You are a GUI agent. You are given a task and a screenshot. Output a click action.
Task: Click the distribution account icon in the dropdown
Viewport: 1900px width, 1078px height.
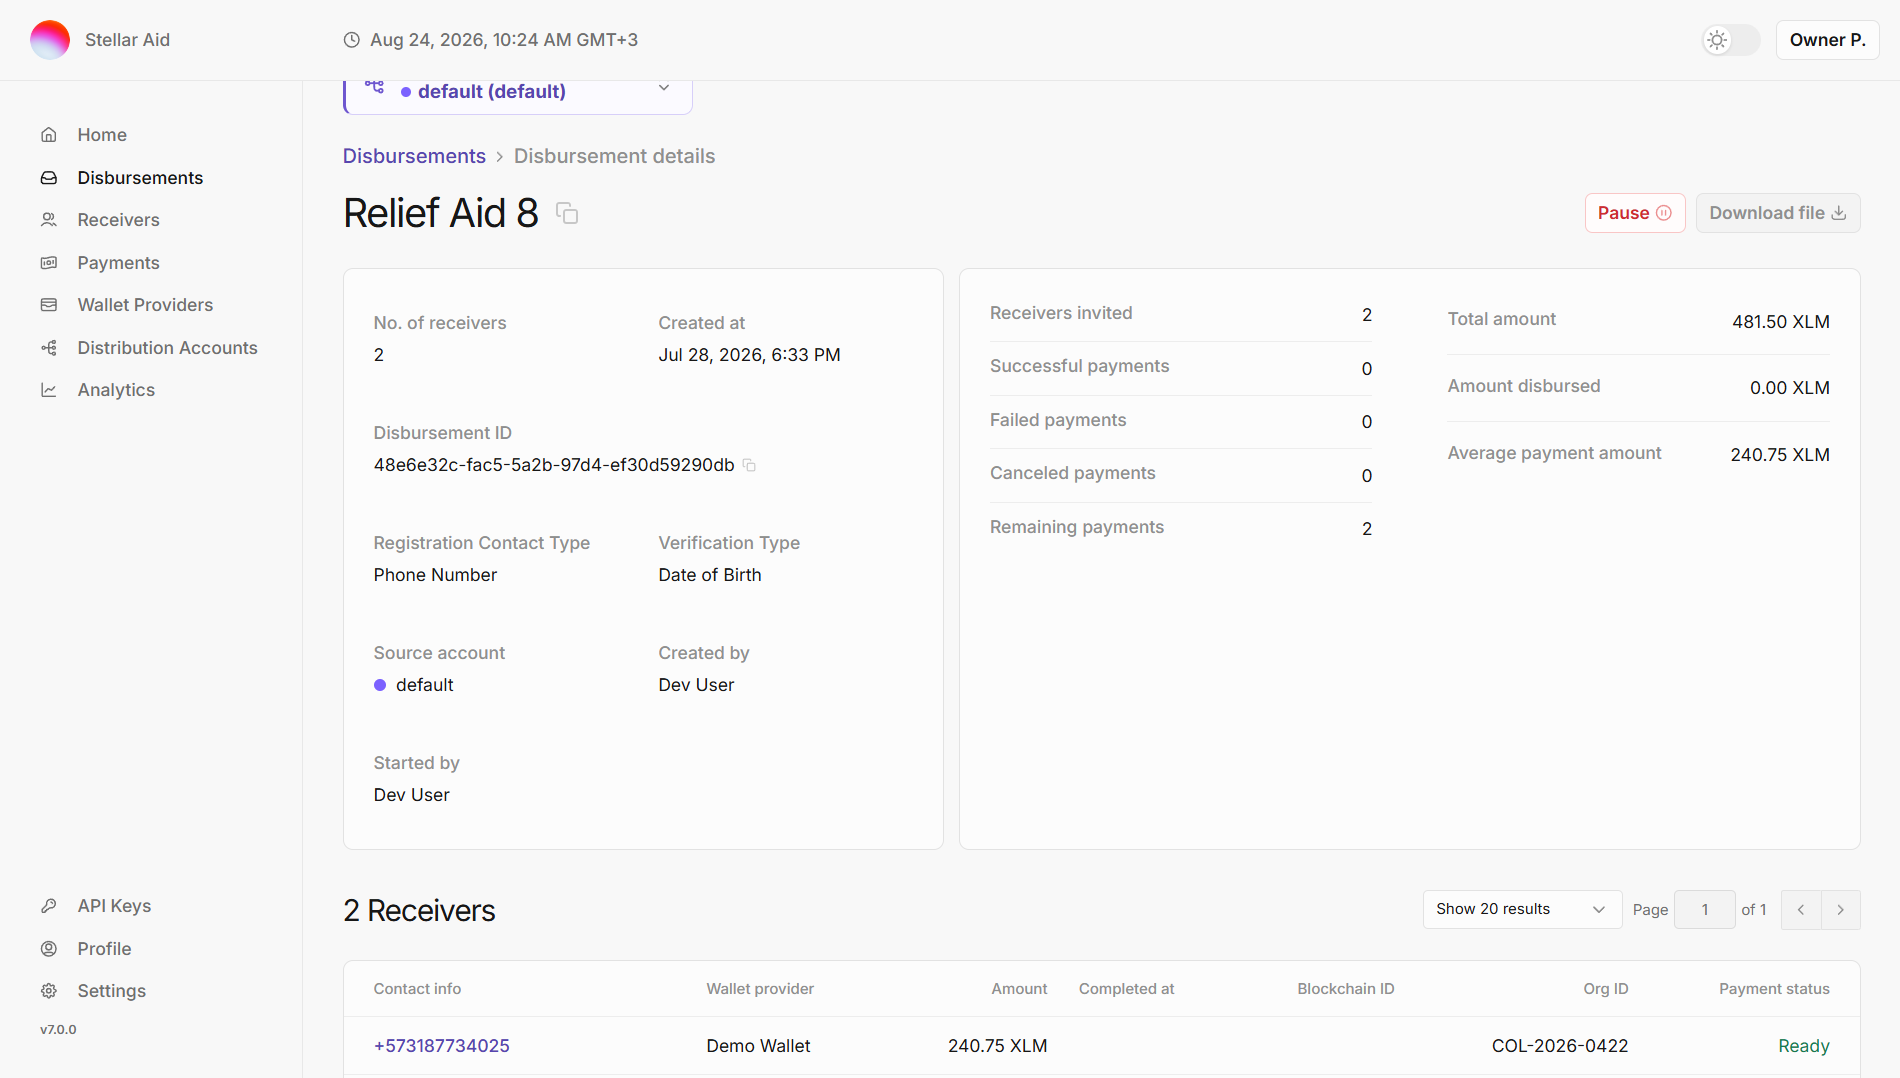374,88
